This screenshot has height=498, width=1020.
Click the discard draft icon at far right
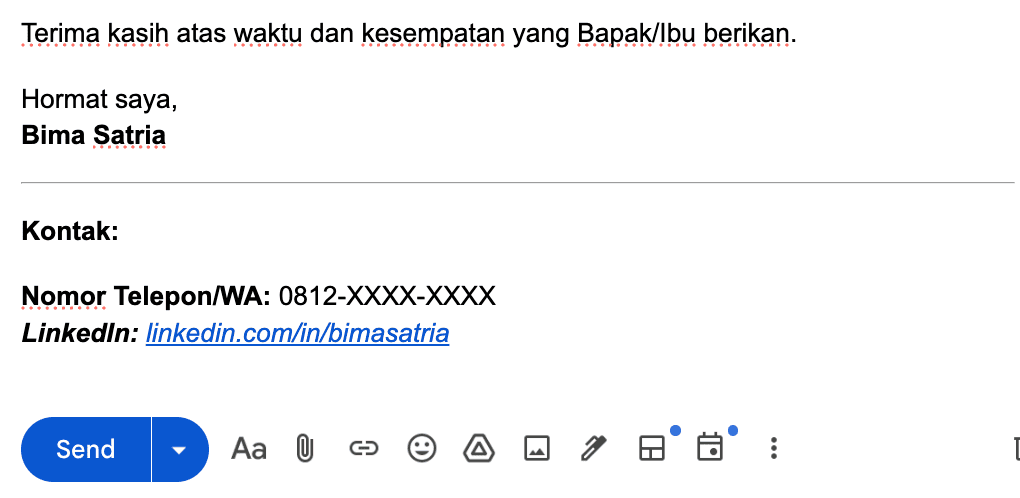point(1015,449)
